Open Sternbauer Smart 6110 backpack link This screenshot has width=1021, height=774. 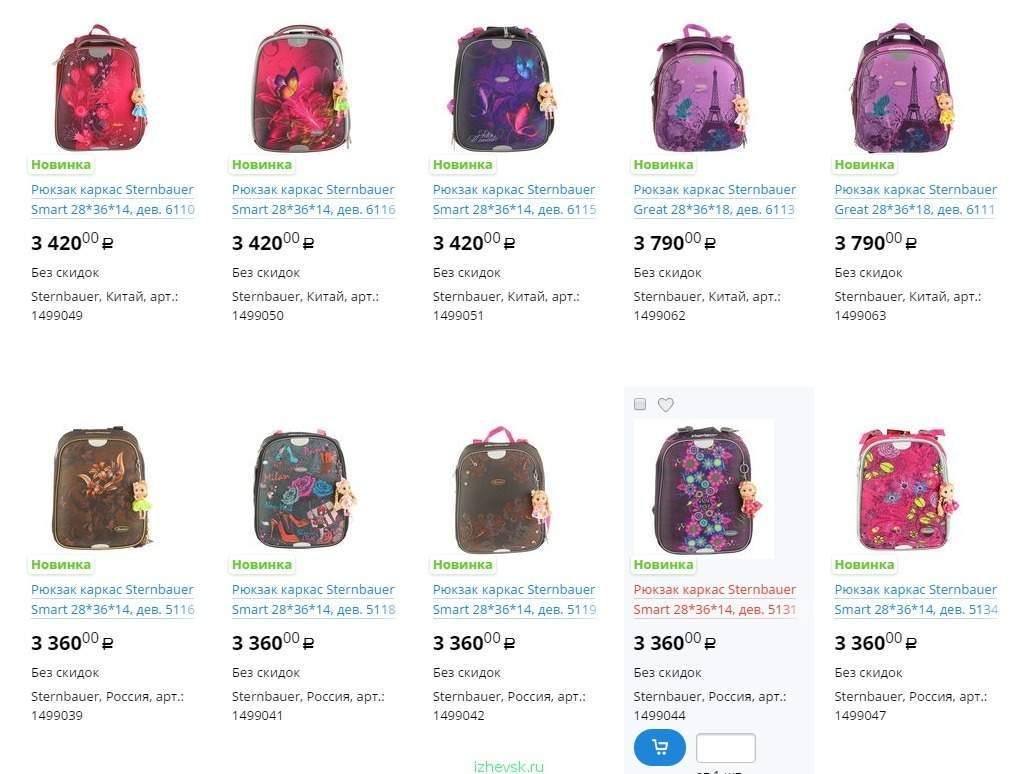[113, 199]
